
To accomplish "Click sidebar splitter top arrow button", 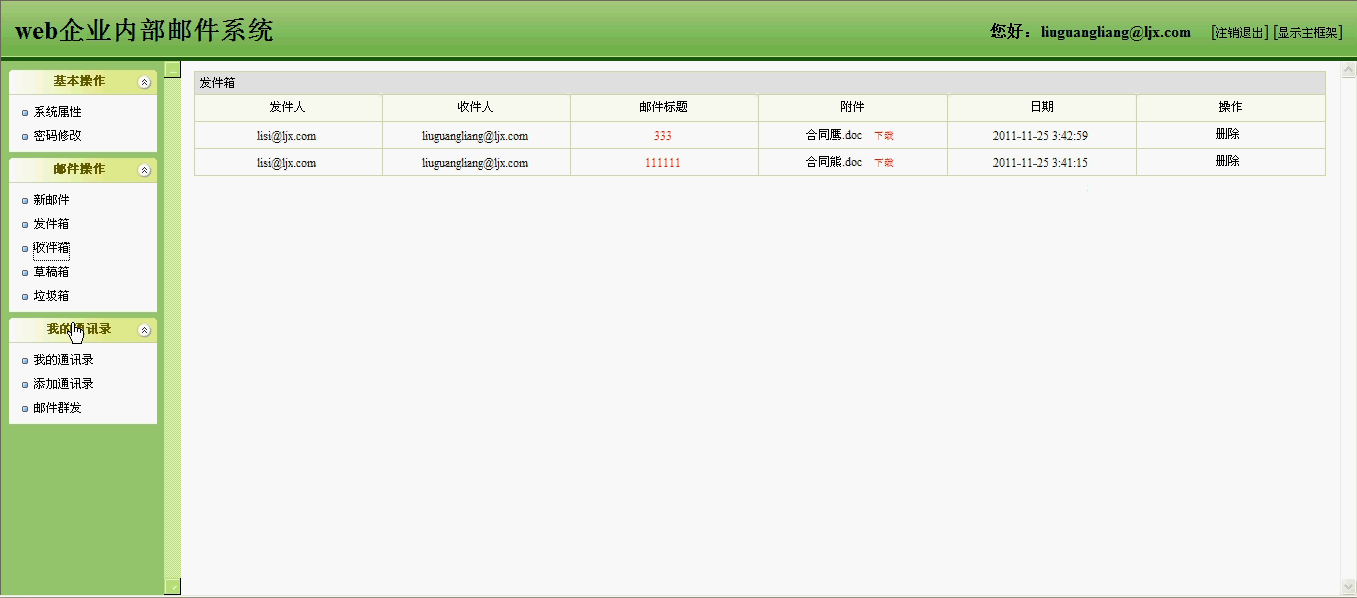I will click(x=173, y=69).
